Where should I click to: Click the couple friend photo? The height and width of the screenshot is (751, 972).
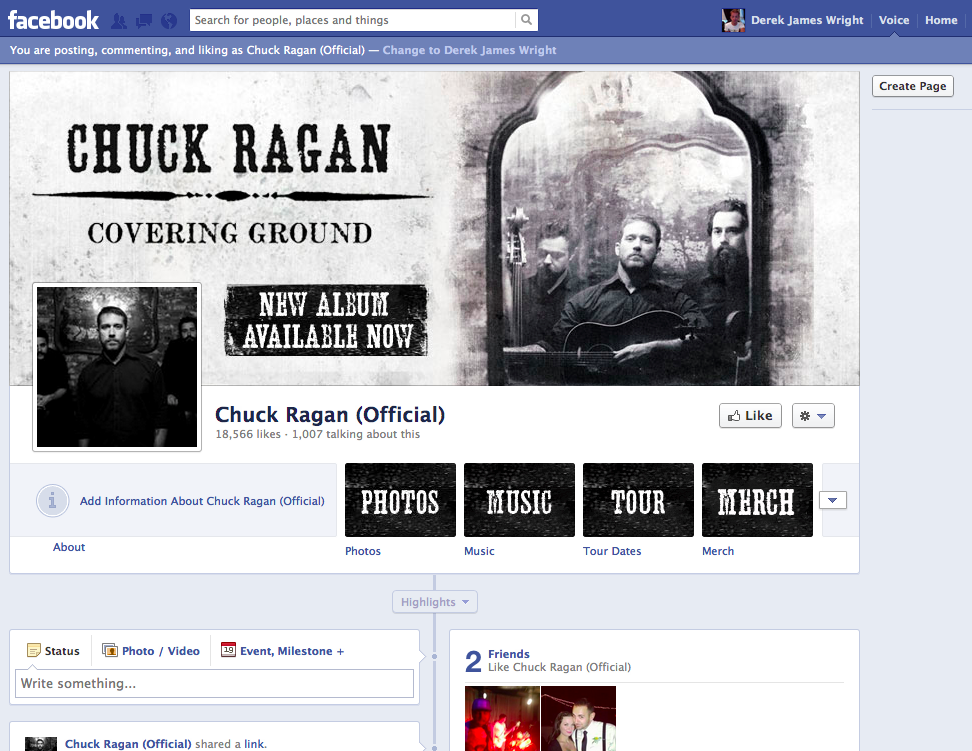coord(578,718)
